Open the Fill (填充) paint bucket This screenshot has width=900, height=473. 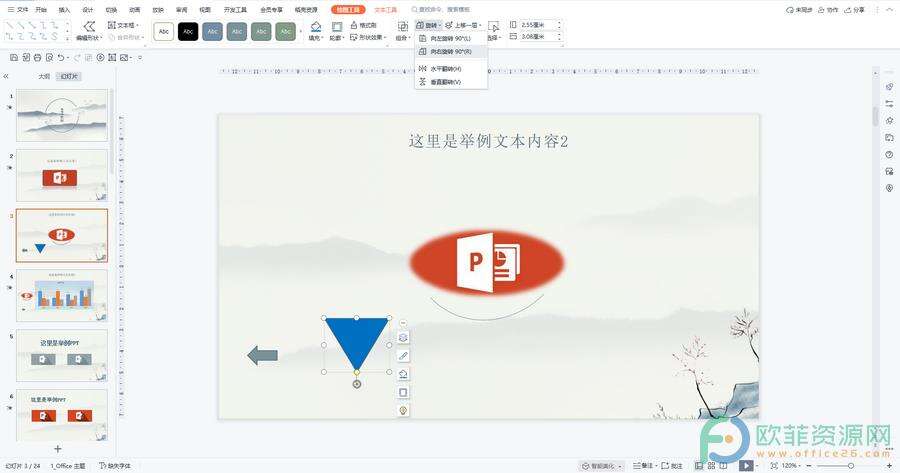316,31
